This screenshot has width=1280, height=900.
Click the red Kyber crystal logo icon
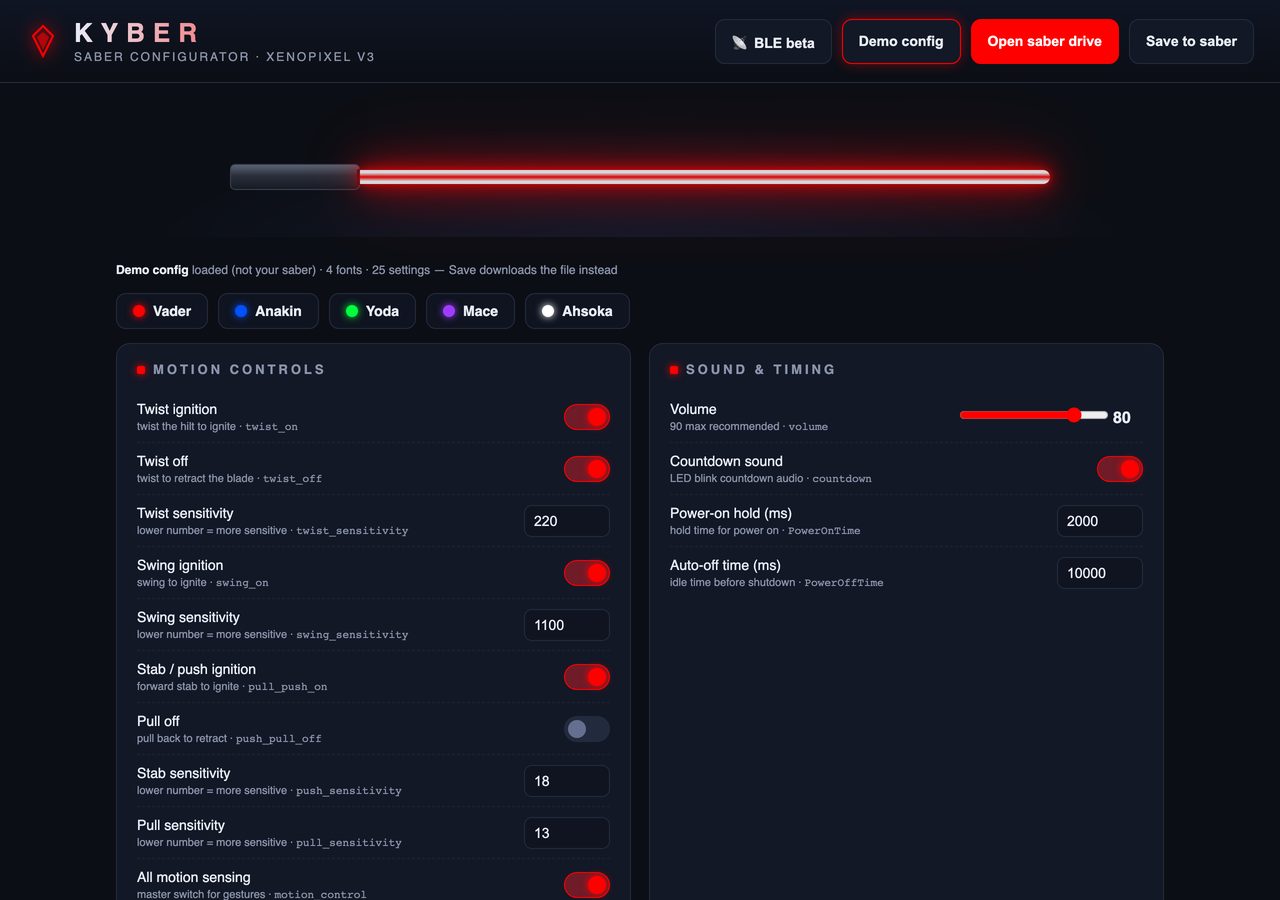coord(43,41)
